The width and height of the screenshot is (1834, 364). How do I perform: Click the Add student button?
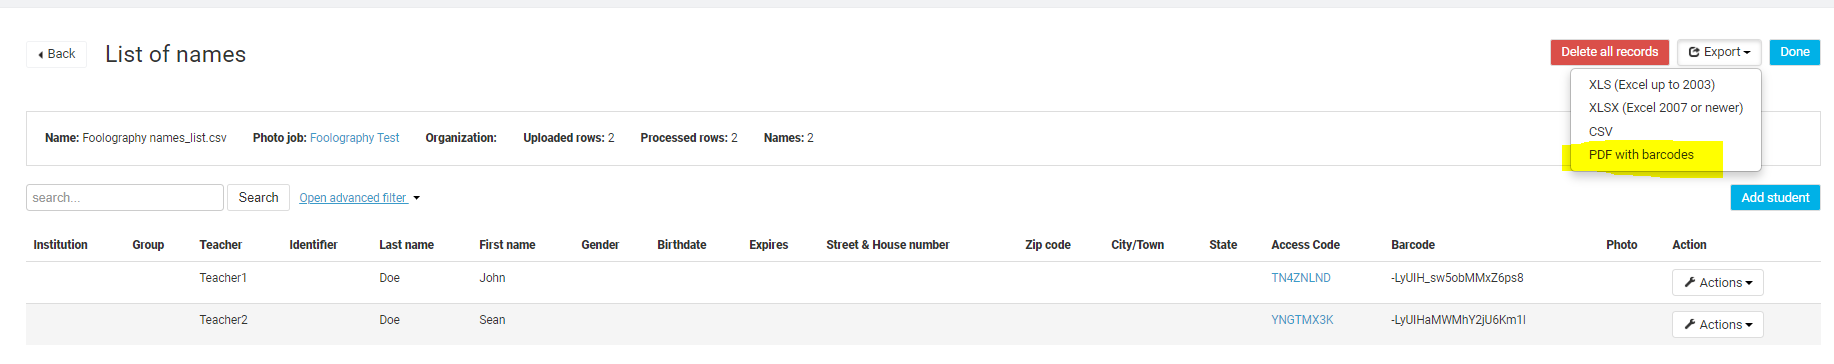point(1775,197)
